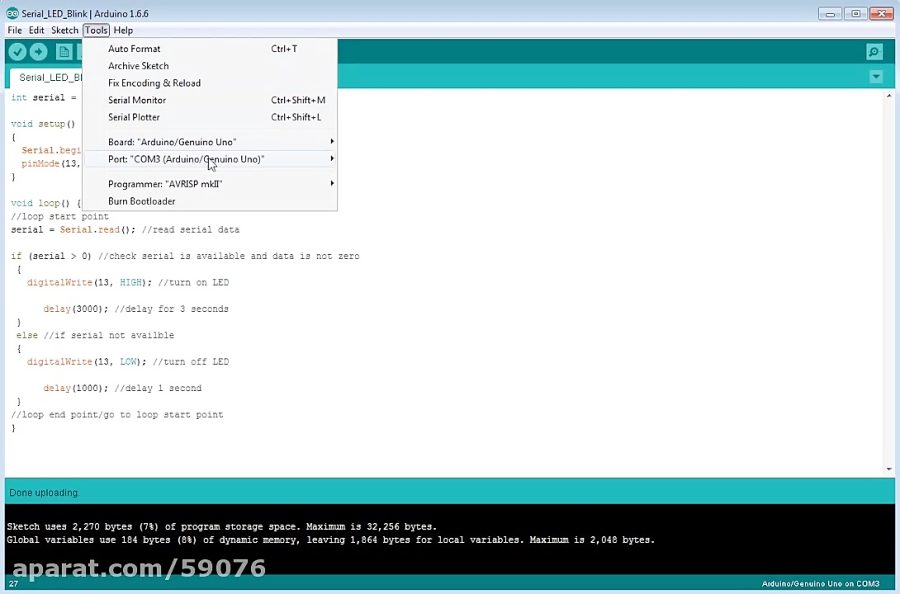Select Burn Bootloader menu item
The height and width of the screenshot is (594, 900).
141,201
